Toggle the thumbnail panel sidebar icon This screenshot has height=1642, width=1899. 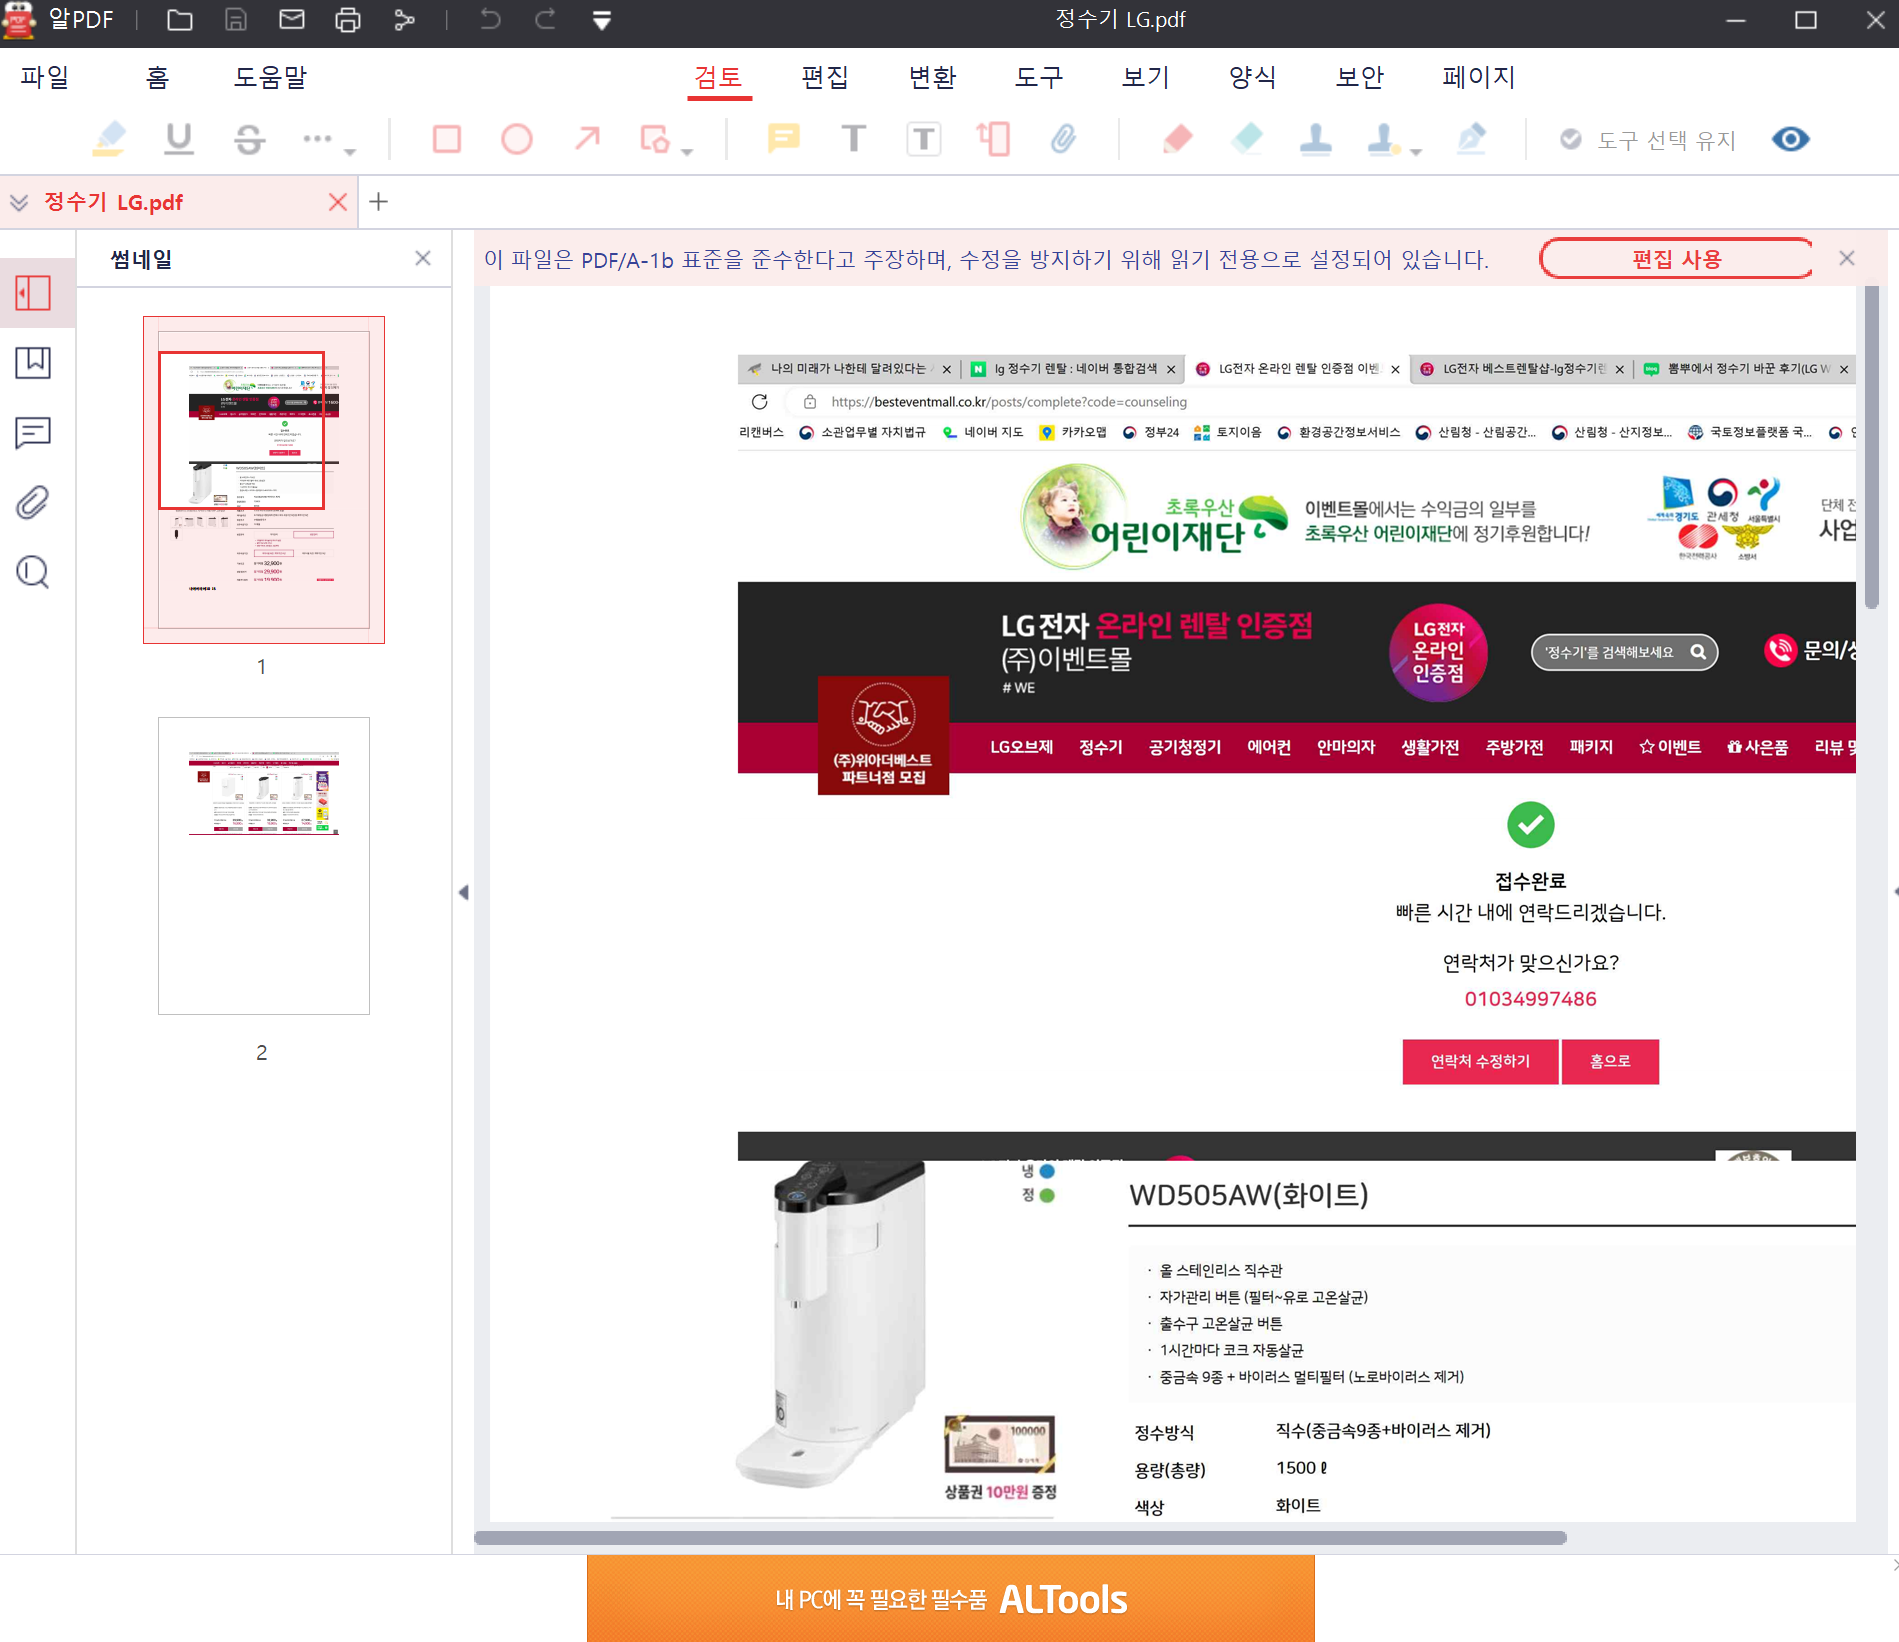pyautogui.click(x=34, y=293)
